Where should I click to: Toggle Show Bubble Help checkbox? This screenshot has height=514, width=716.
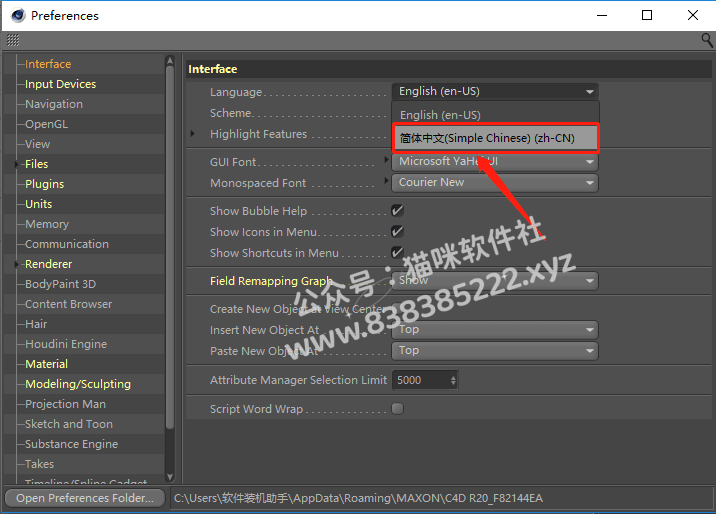[397, 210]
